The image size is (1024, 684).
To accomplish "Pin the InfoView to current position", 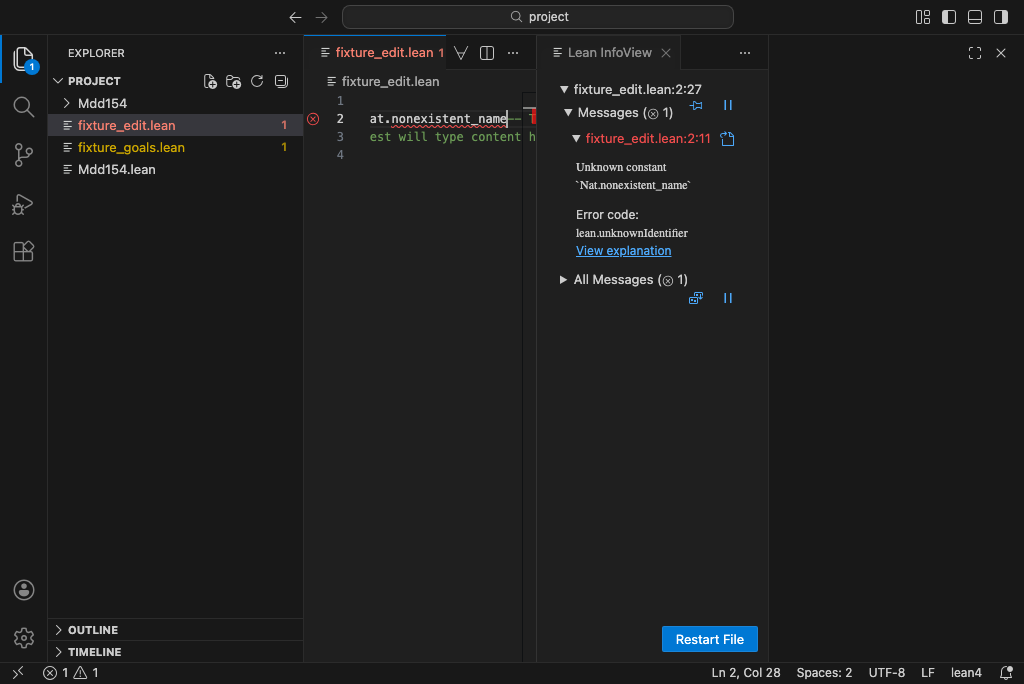I will point(697,106).
